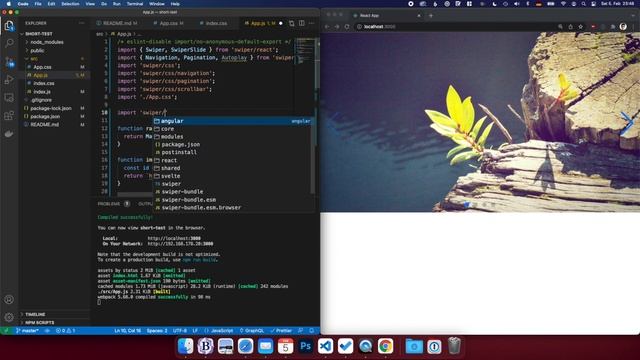Image resolution: width=640 pixels, height=360 pixels.
Task: Go to next slide with right arrow
Action: click(626, 122)
